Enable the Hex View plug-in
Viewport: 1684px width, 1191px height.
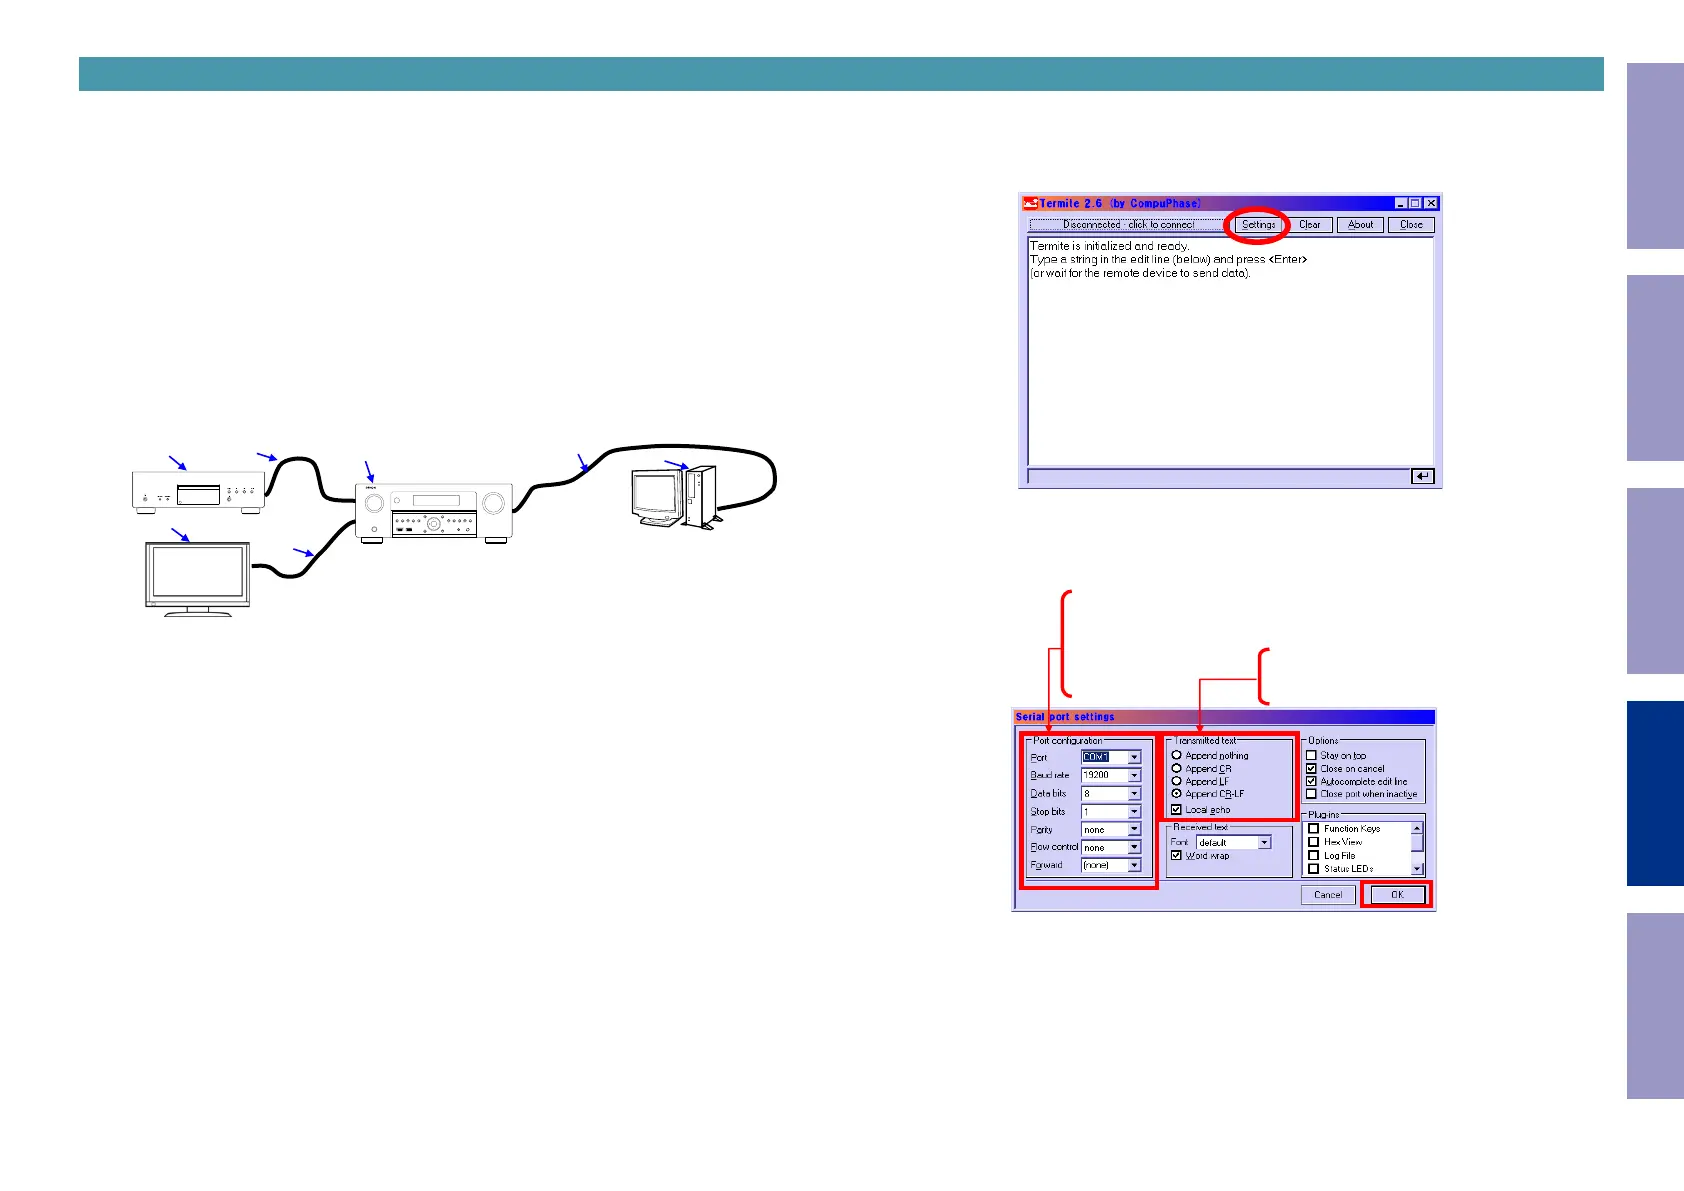click(1314, 842)
